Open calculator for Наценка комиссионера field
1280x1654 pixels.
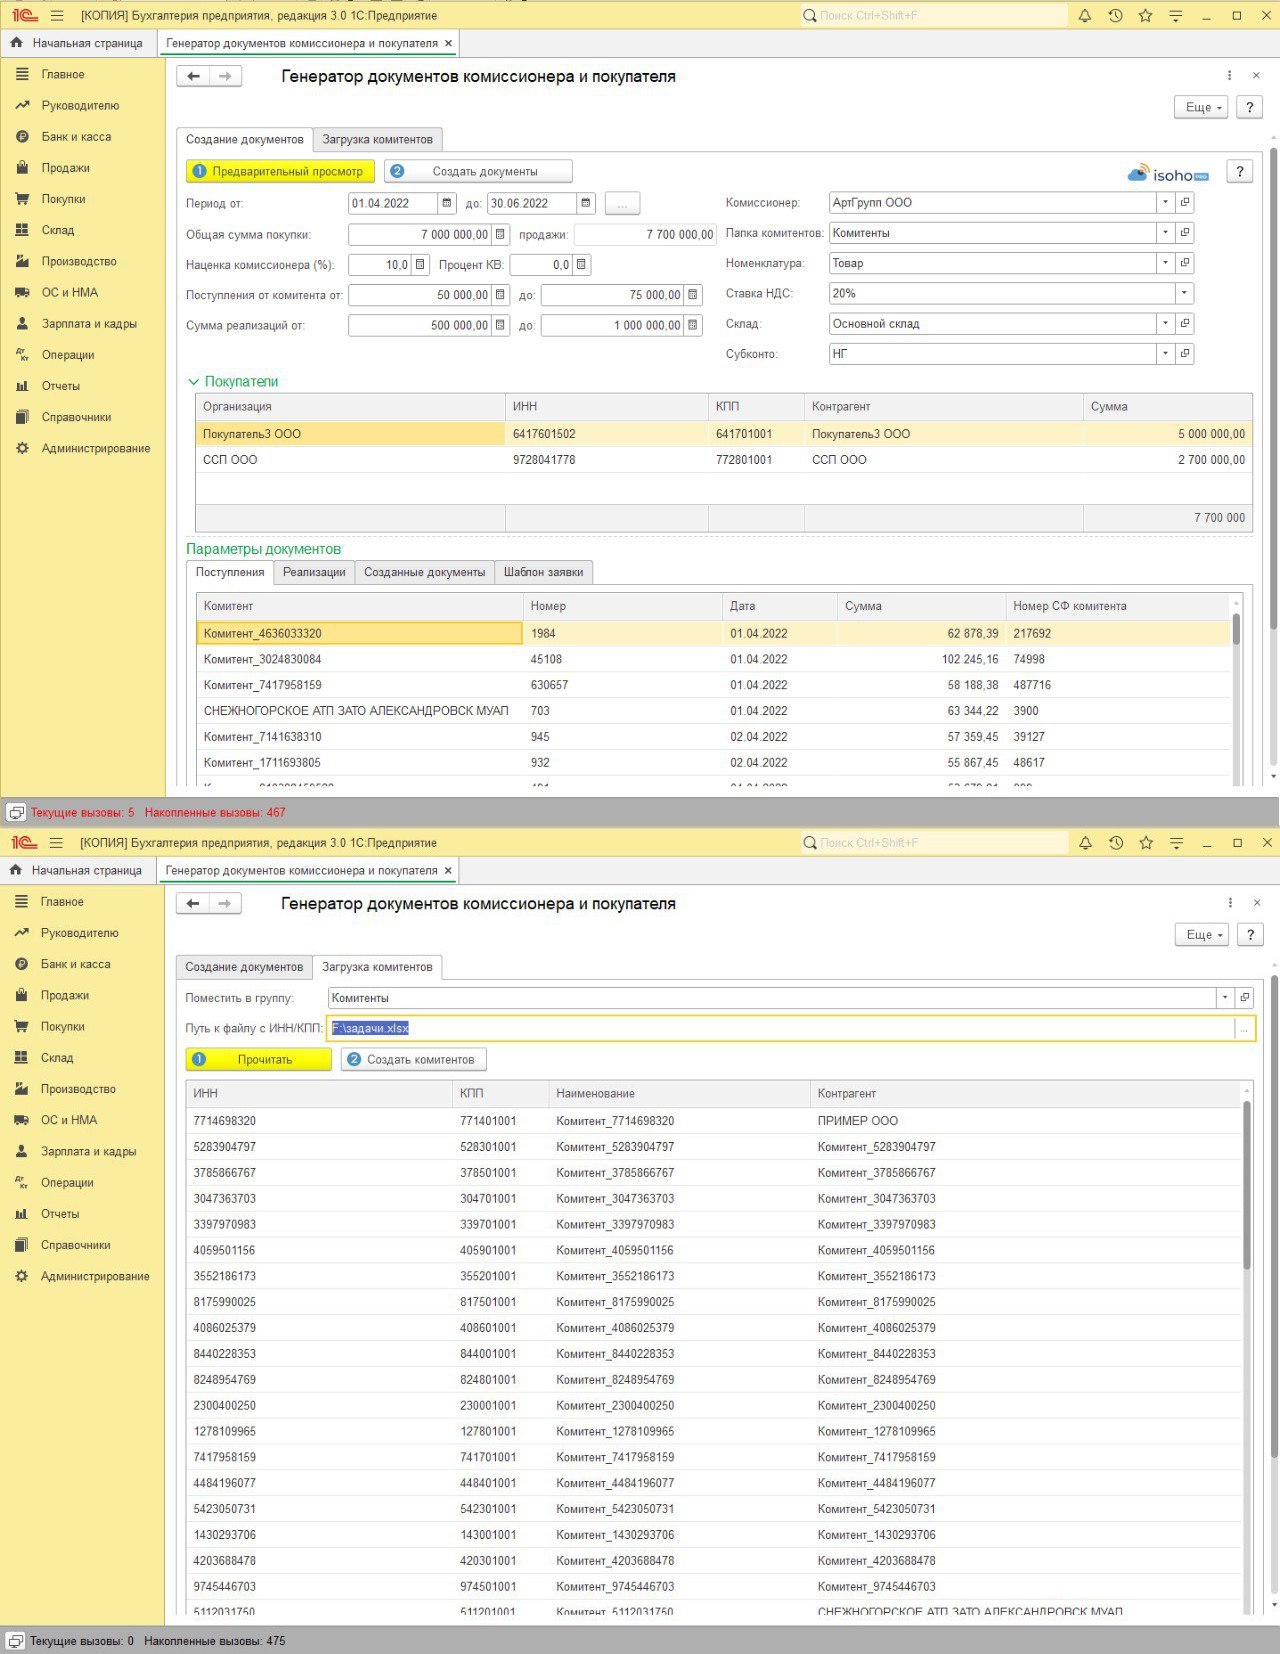tap(420, 265)
